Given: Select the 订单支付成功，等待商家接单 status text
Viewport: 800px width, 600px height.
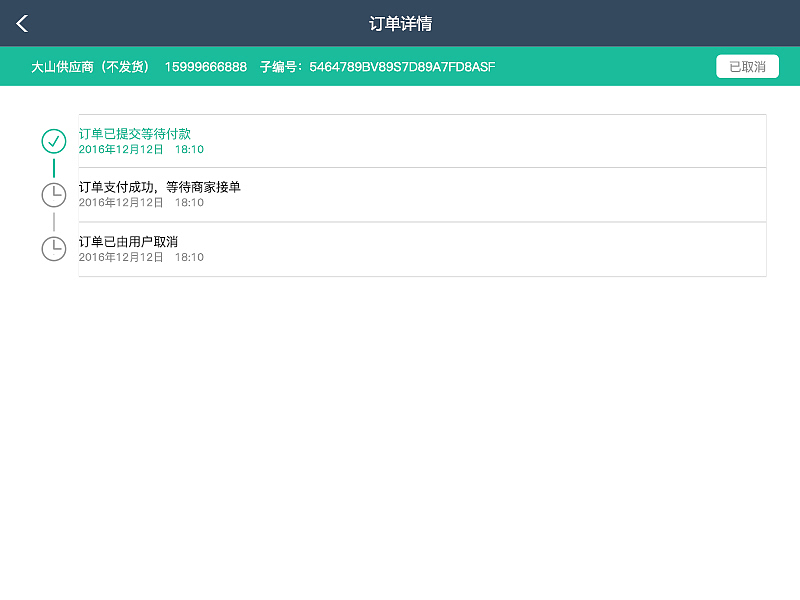Looking at the screenshot, I should [159, 187].
